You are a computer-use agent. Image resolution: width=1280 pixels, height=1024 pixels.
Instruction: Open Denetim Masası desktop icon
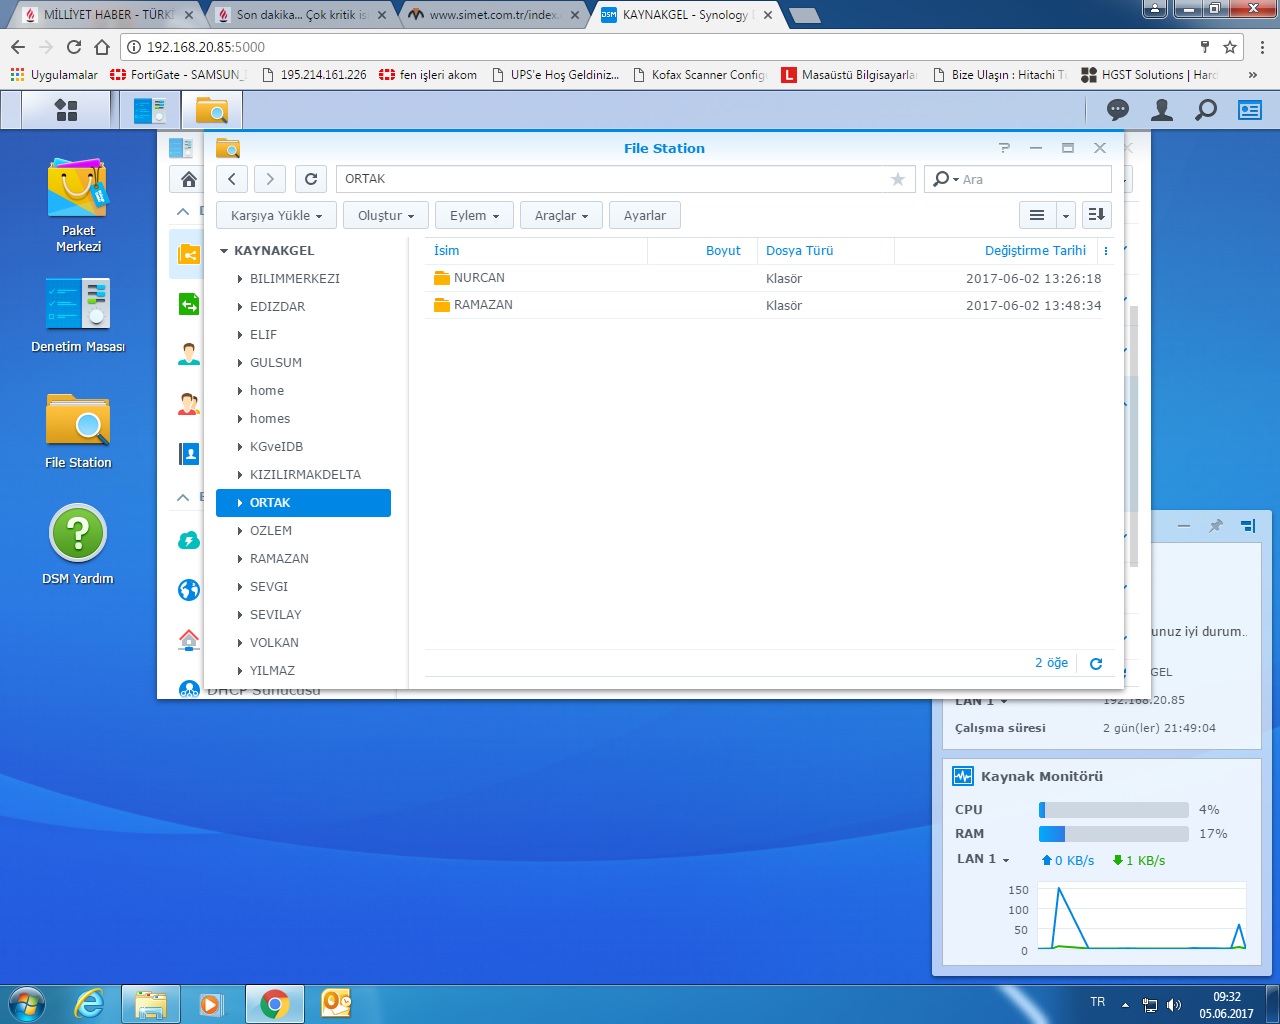click(x=78, y=316)
